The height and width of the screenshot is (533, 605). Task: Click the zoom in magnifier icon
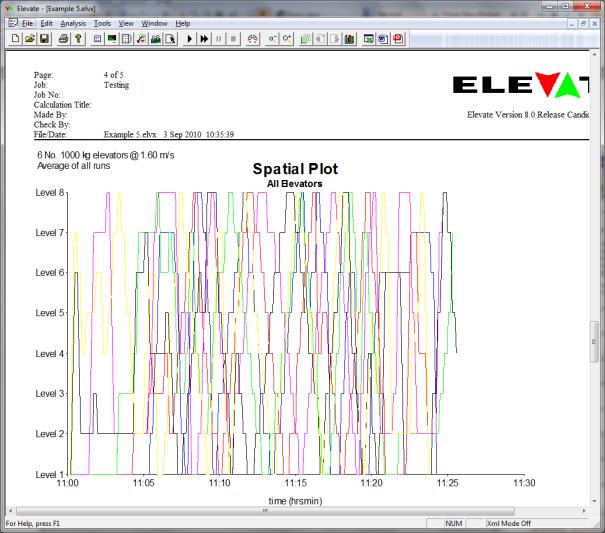286,39
